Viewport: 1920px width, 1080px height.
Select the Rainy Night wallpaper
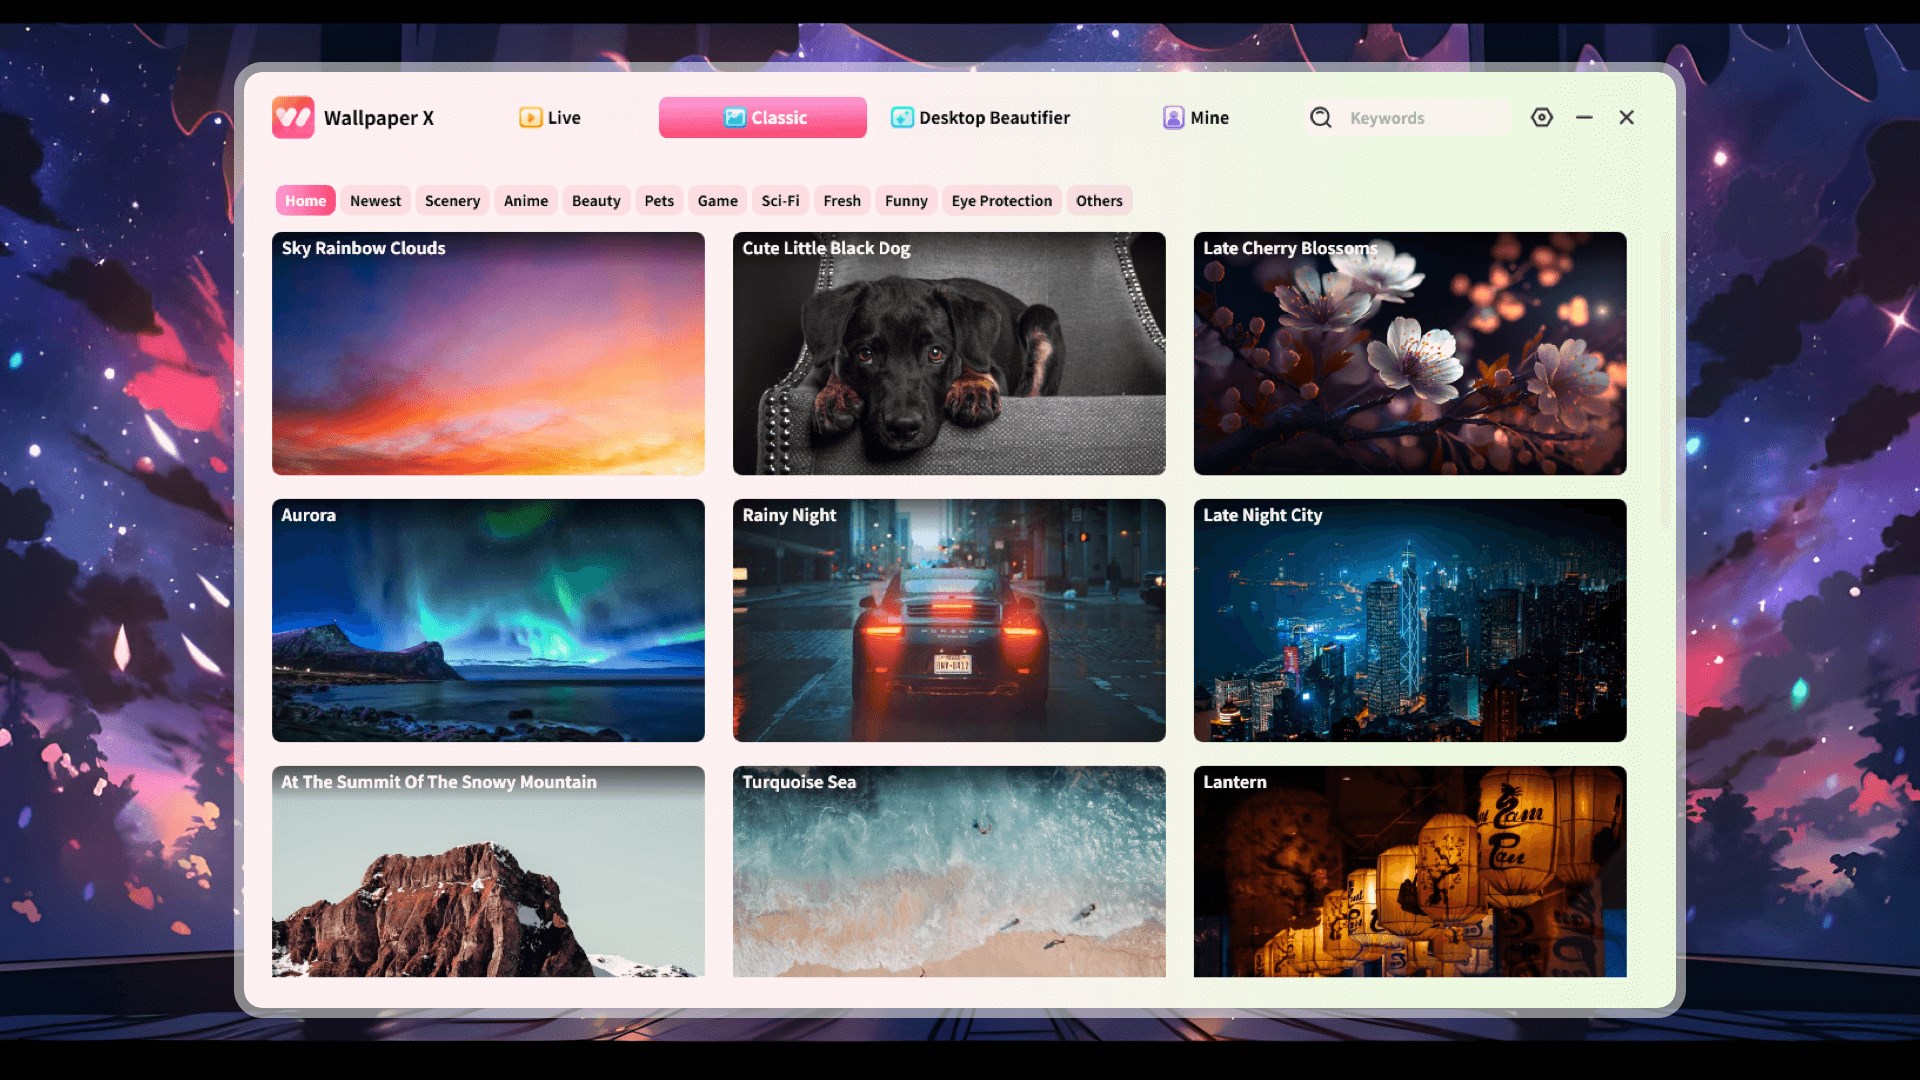point(948,620)
